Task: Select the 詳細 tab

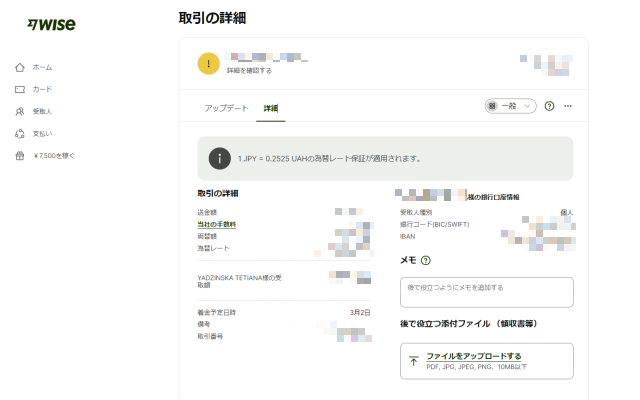Action: (271, 107)
